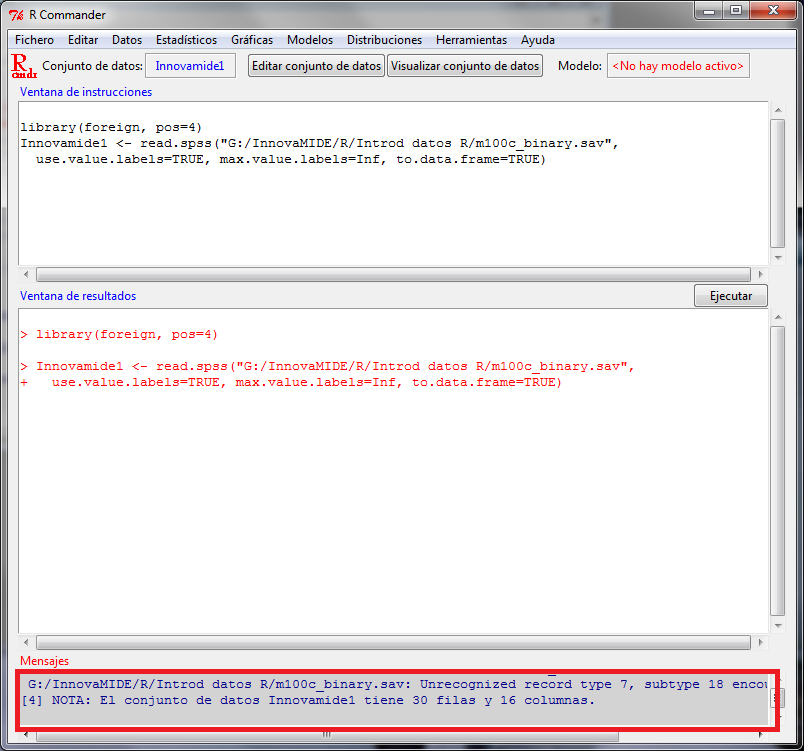Click the Ventana de resultados label
This screenshot has height=751, width=804.
tap(78, 296)
